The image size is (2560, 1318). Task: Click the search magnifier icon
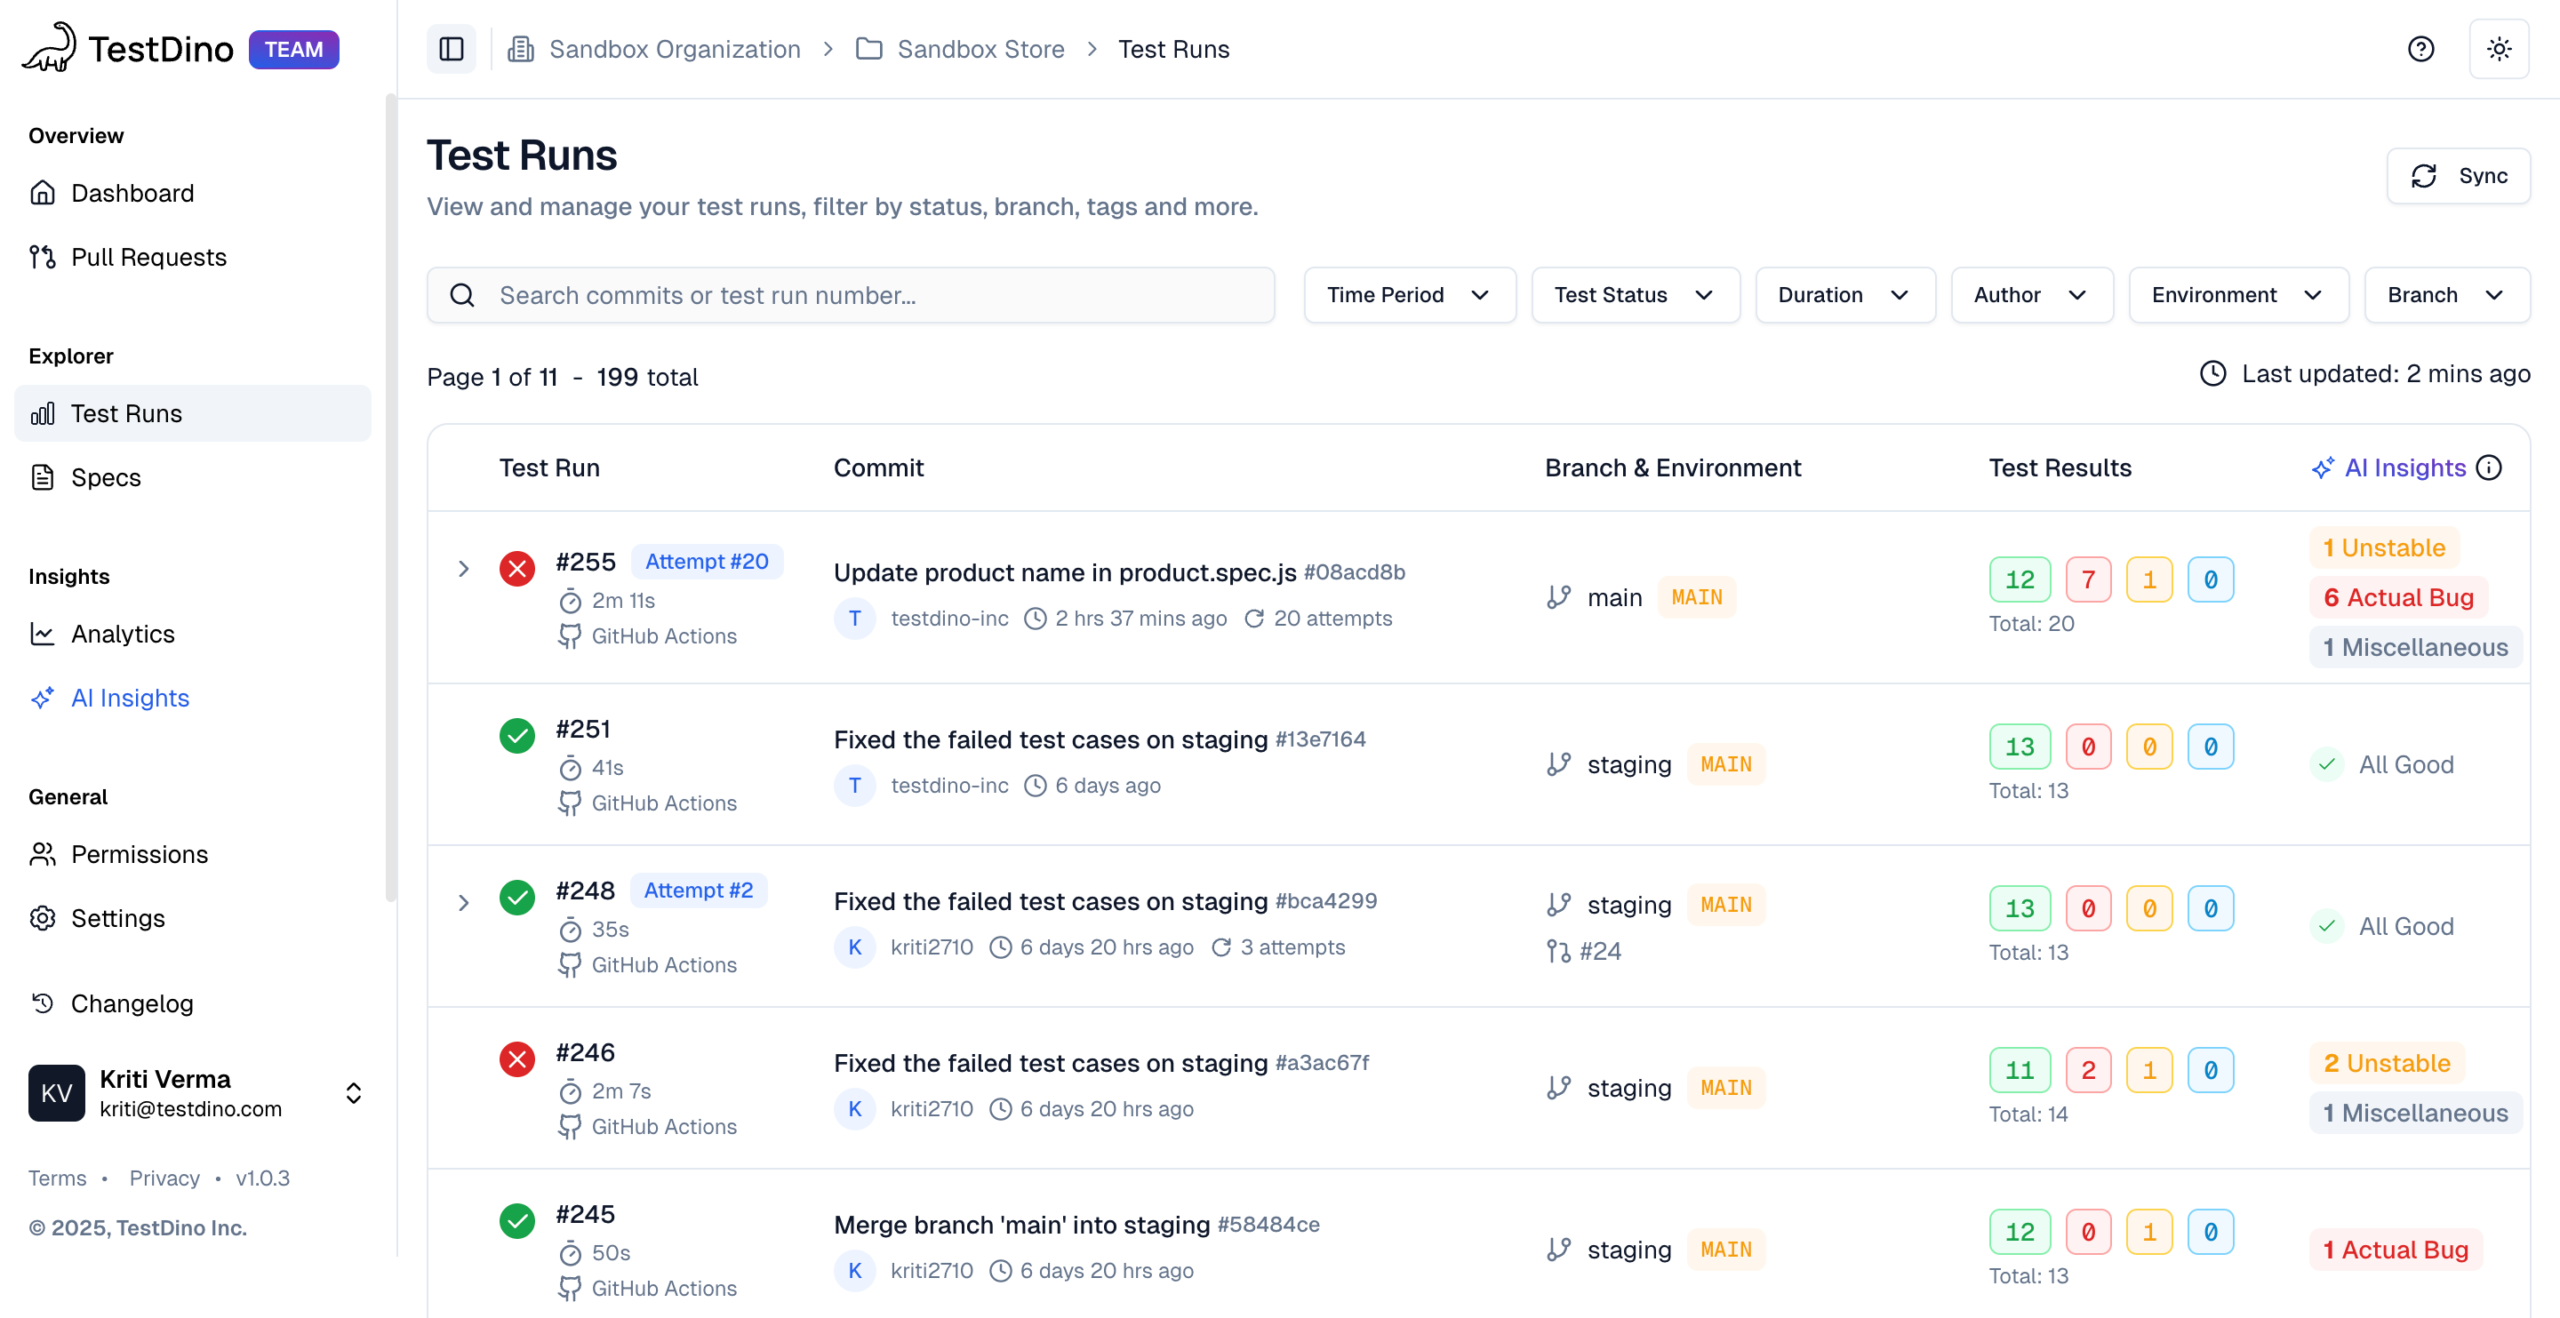tap(462, 295)
